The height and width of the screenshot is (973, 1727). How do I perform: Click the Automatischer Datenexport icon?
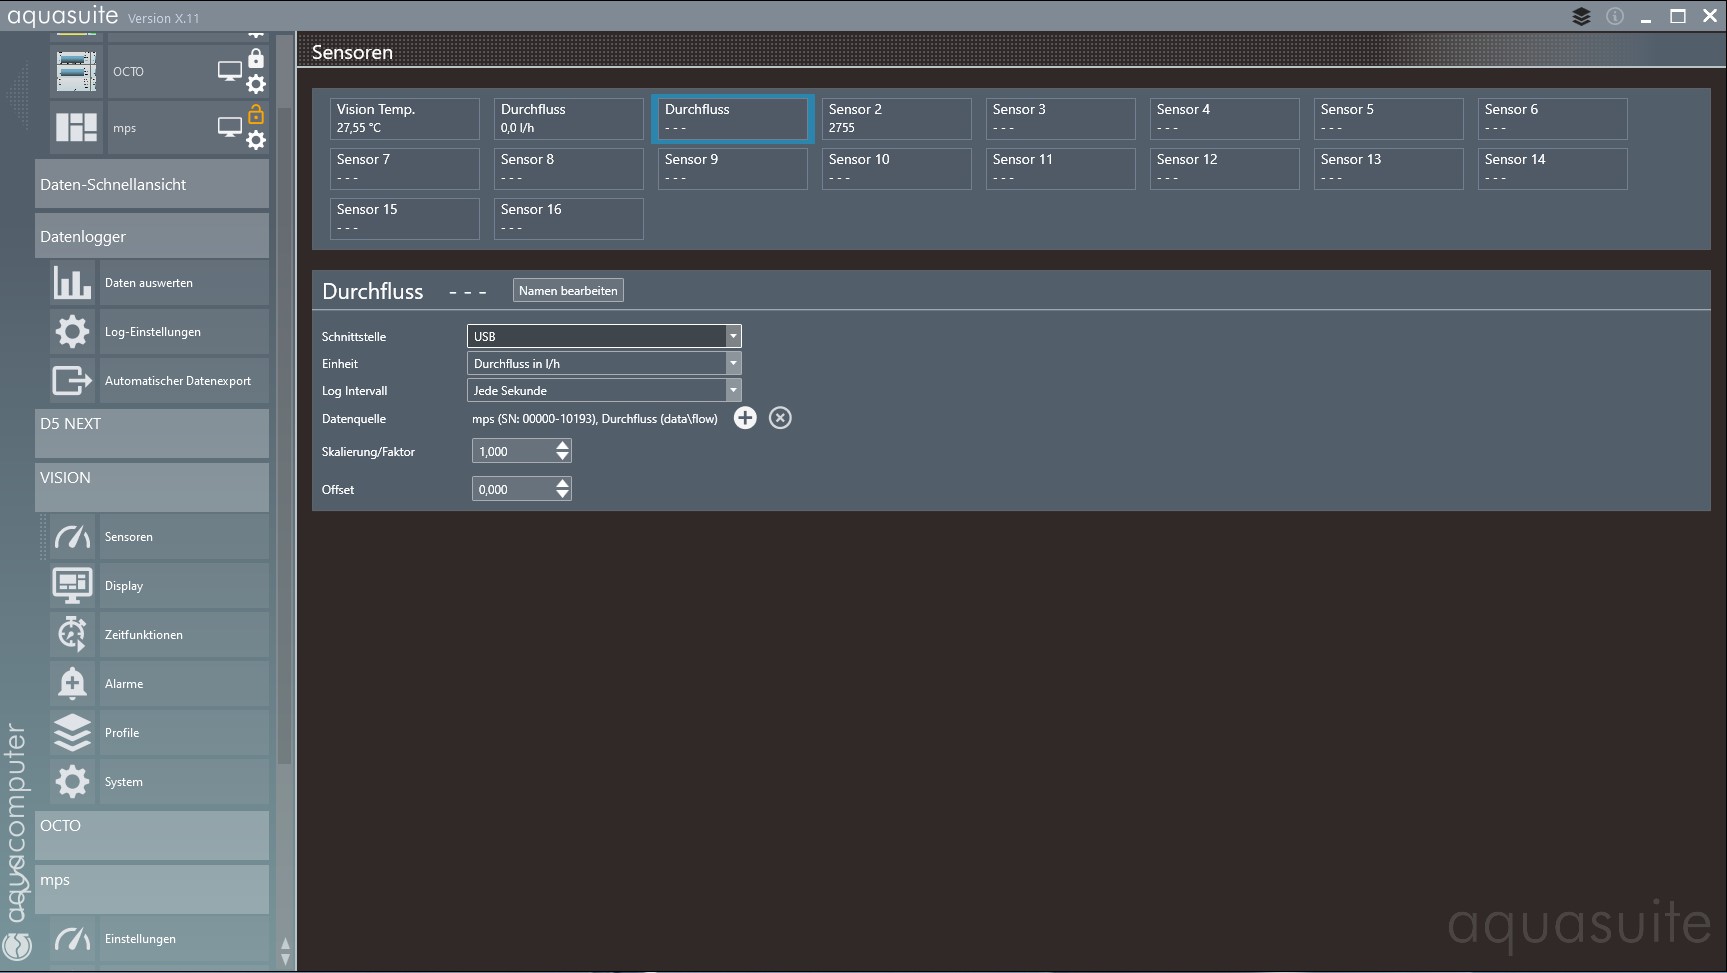72,381
